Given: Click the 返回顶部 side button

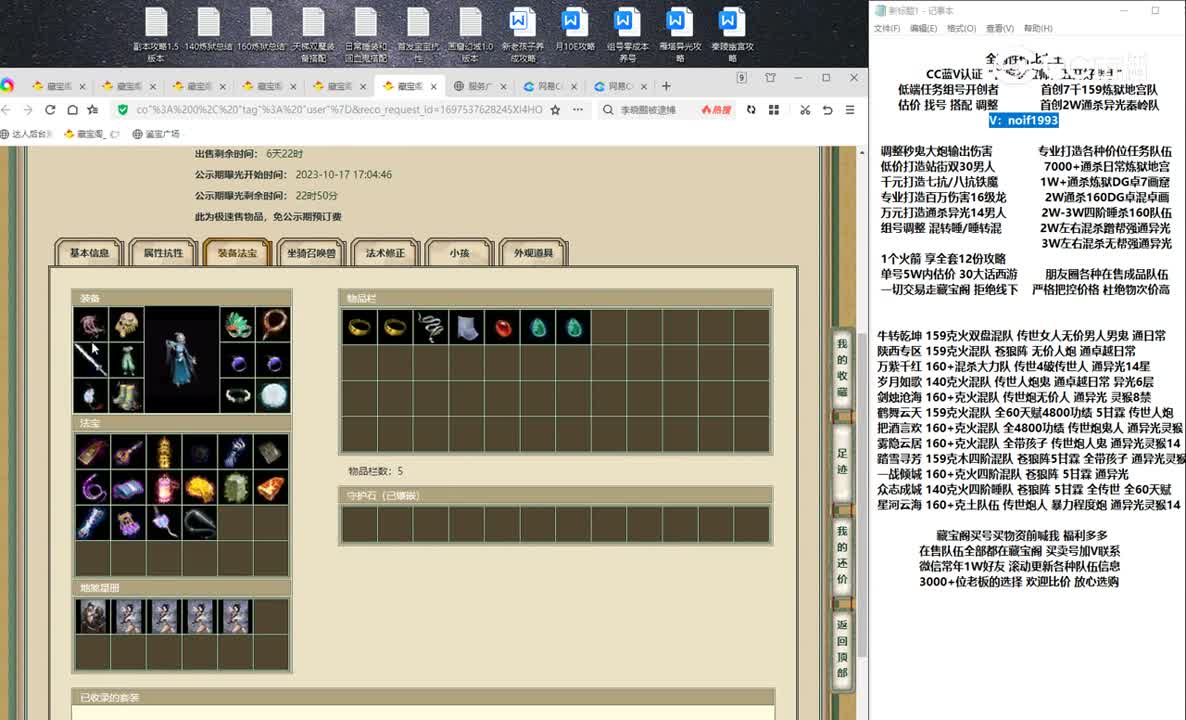Looking at the screenshot, I should click(x=842, y=649).
